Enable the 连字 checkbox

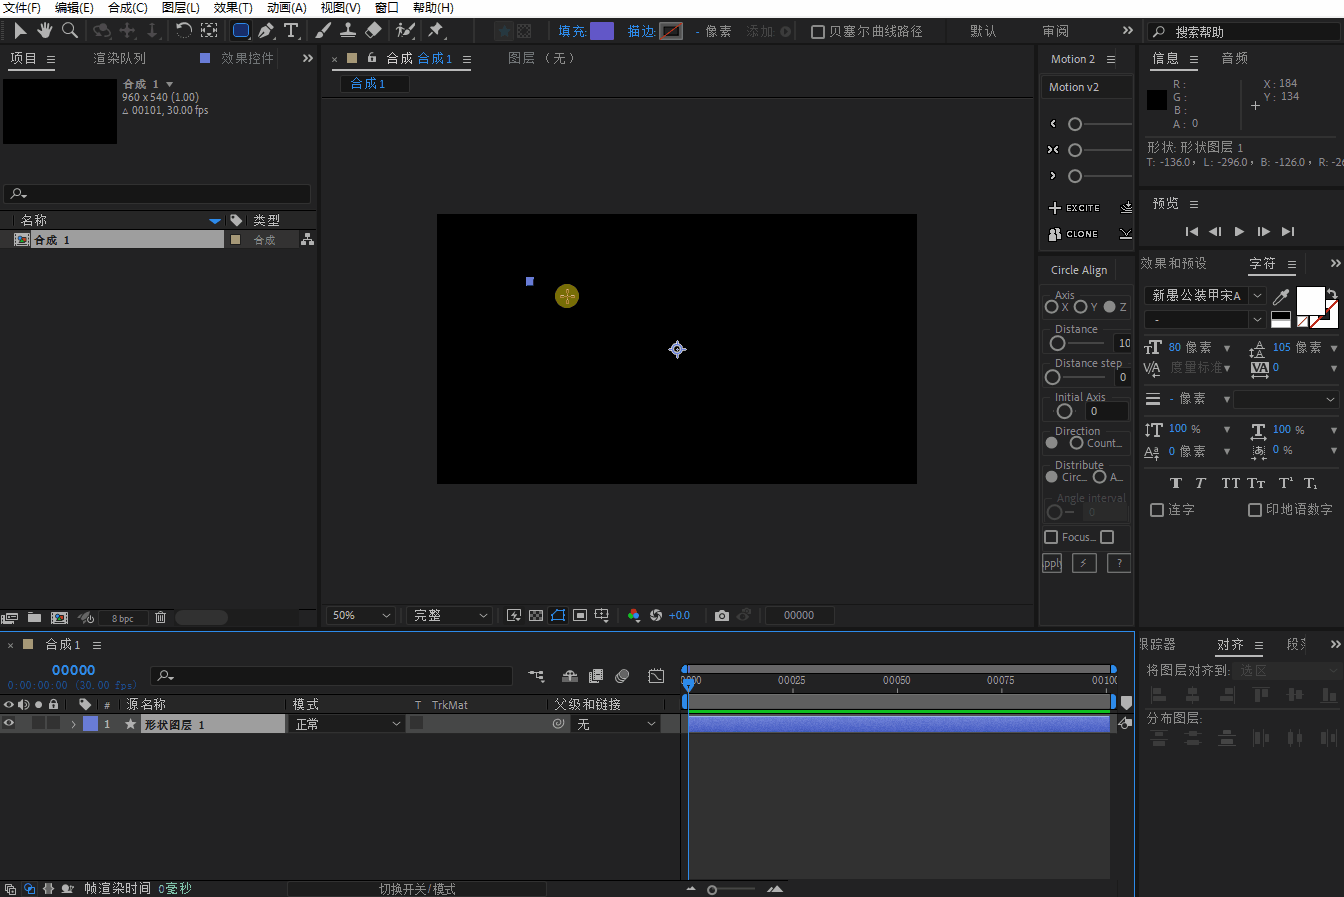[x=1157, y=510]
